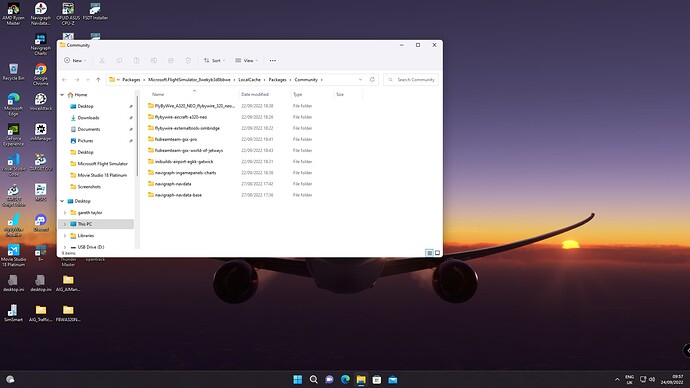Select the fsdreamteam-gsx-world-of-jetways folder
Screen dimensions: 690x388
coord(185,150)
